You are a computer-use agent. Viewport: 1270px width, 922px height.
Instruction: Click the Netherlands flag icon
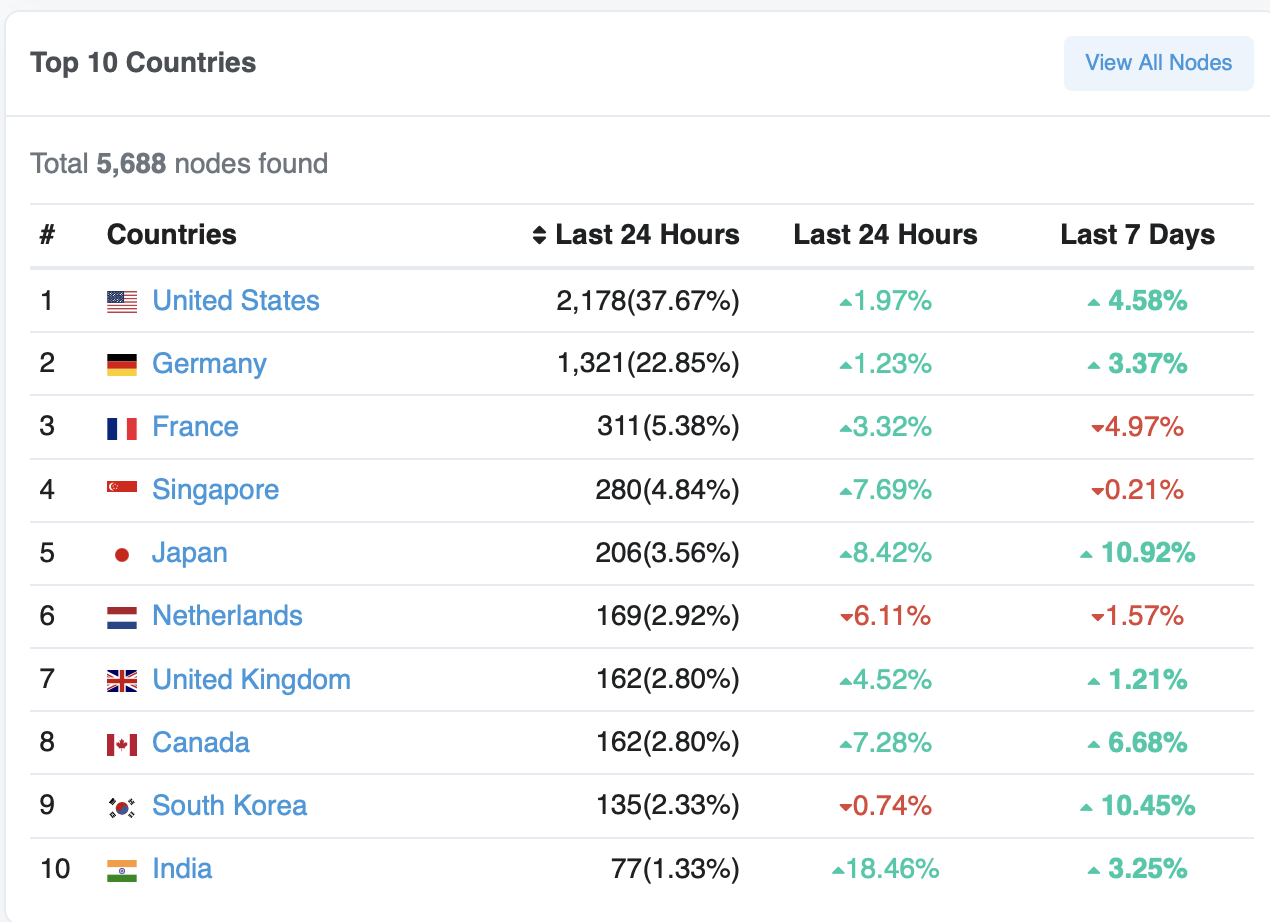(x=122, y=617)
